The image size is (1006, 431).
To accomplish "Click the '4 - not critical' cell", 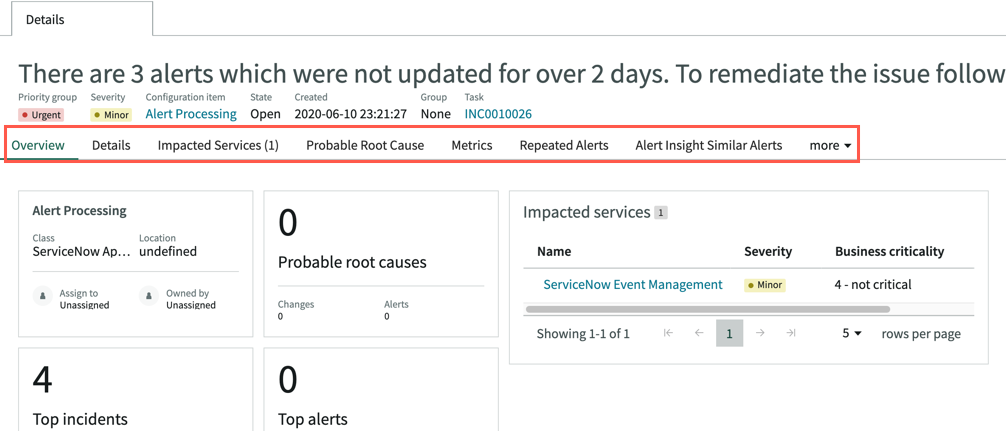I will pos(873,285).
